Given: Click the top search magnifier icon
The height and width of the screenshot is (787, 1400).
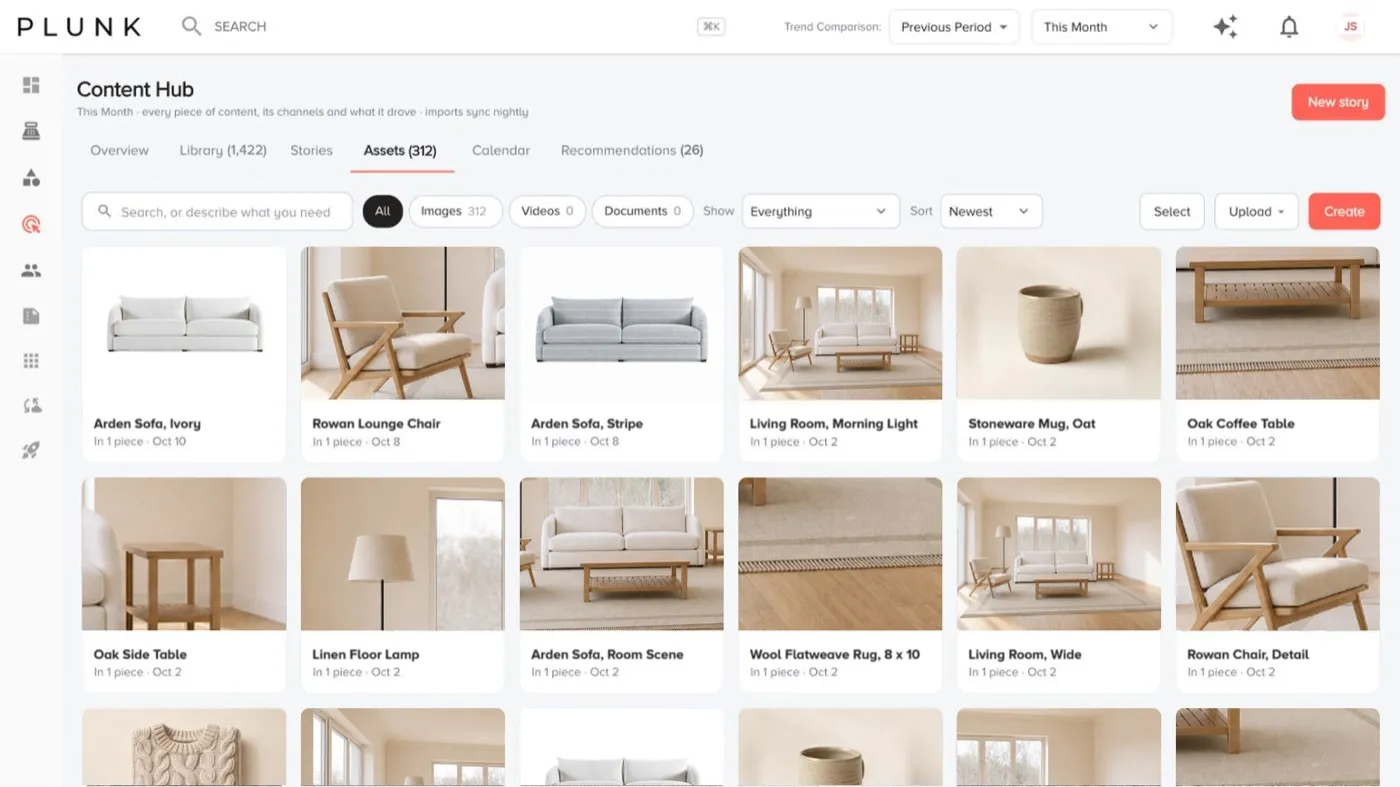Looking at the screenshot, I should click(x=191, y=26).
